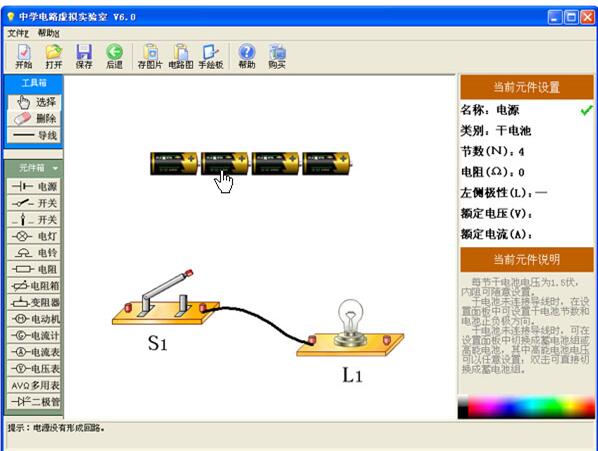The image size is (598, 451).
Task: Choose the 删除 eraser tool button
Action: [34, 119]
